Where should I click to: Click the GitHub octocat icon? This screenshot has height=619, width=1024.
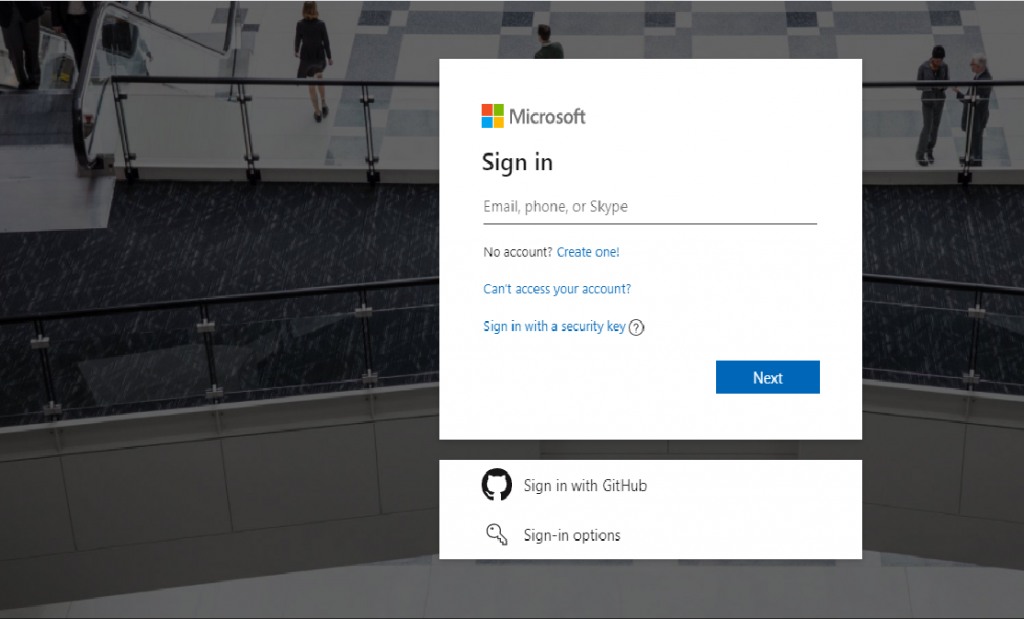click(497, 484)
